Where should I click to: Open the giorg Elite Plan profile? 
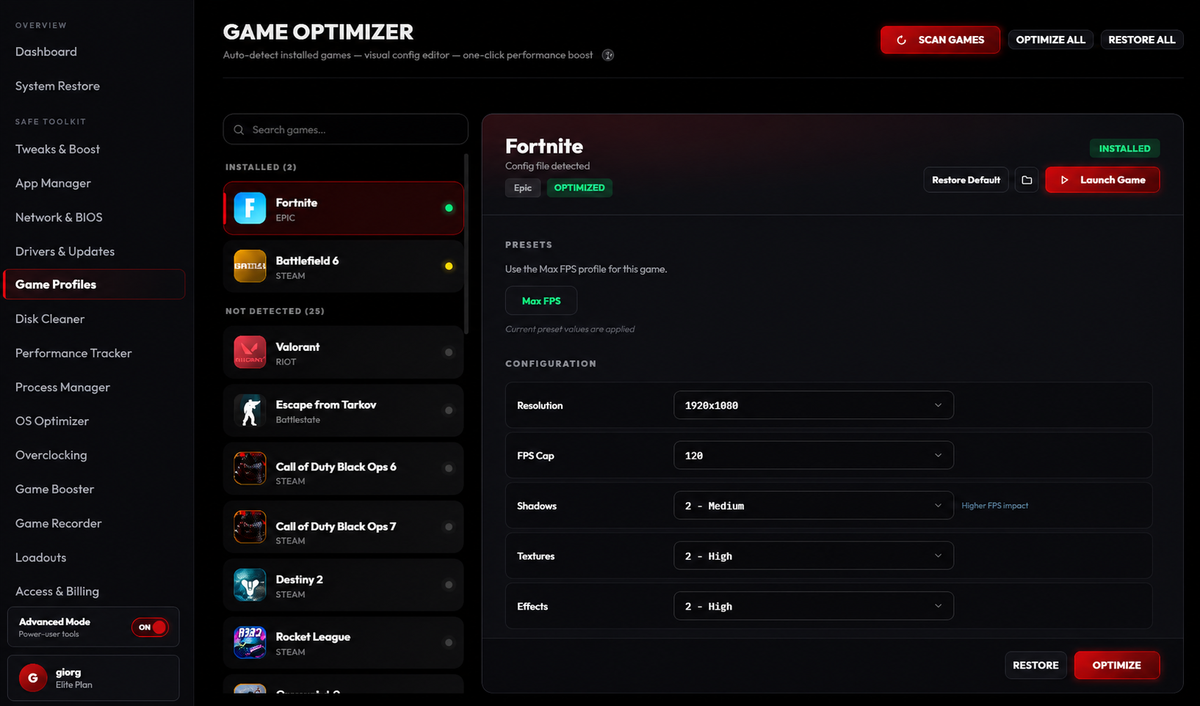point(93,678)
